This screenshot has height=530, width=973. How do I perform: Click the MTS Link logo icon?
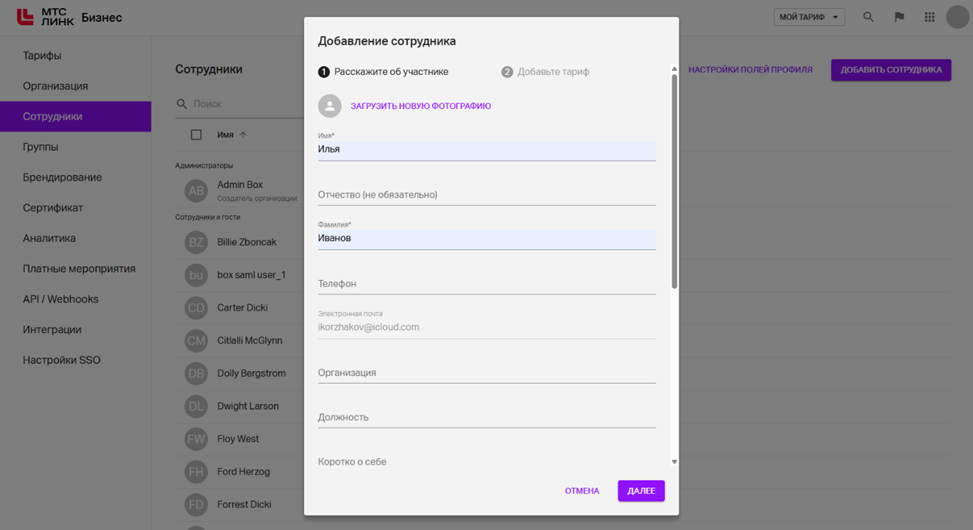(x=25, y=17)
